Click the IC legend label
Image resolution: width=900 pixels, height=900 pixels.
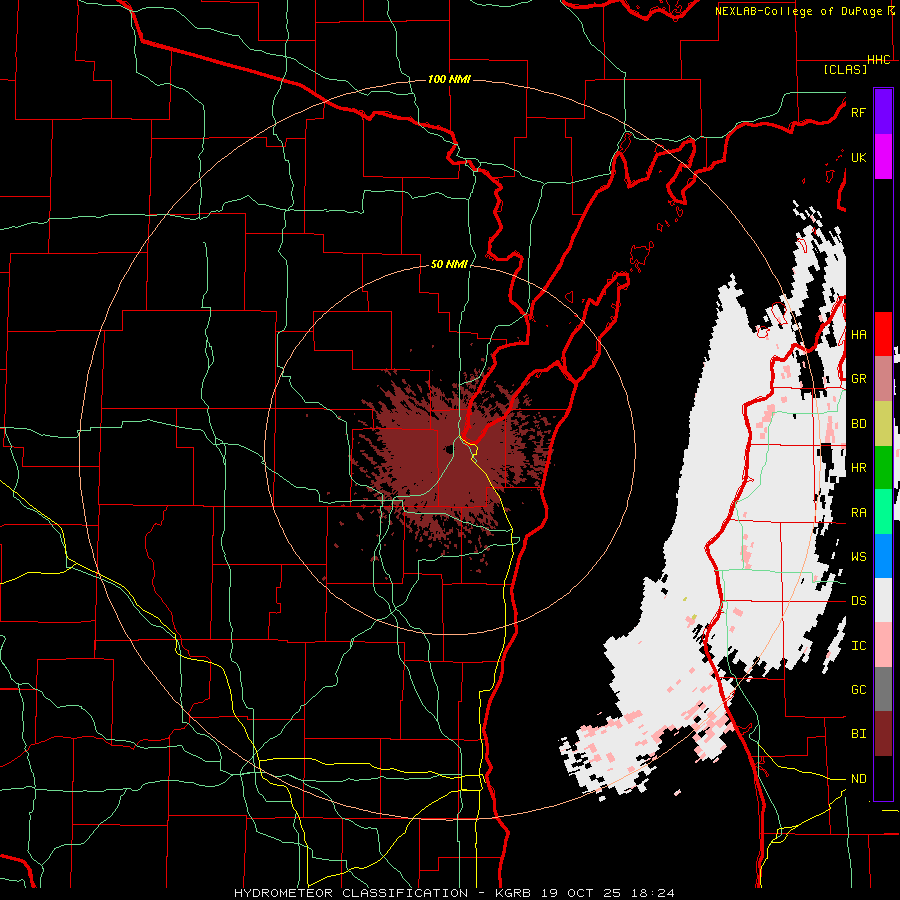[858, 646]
